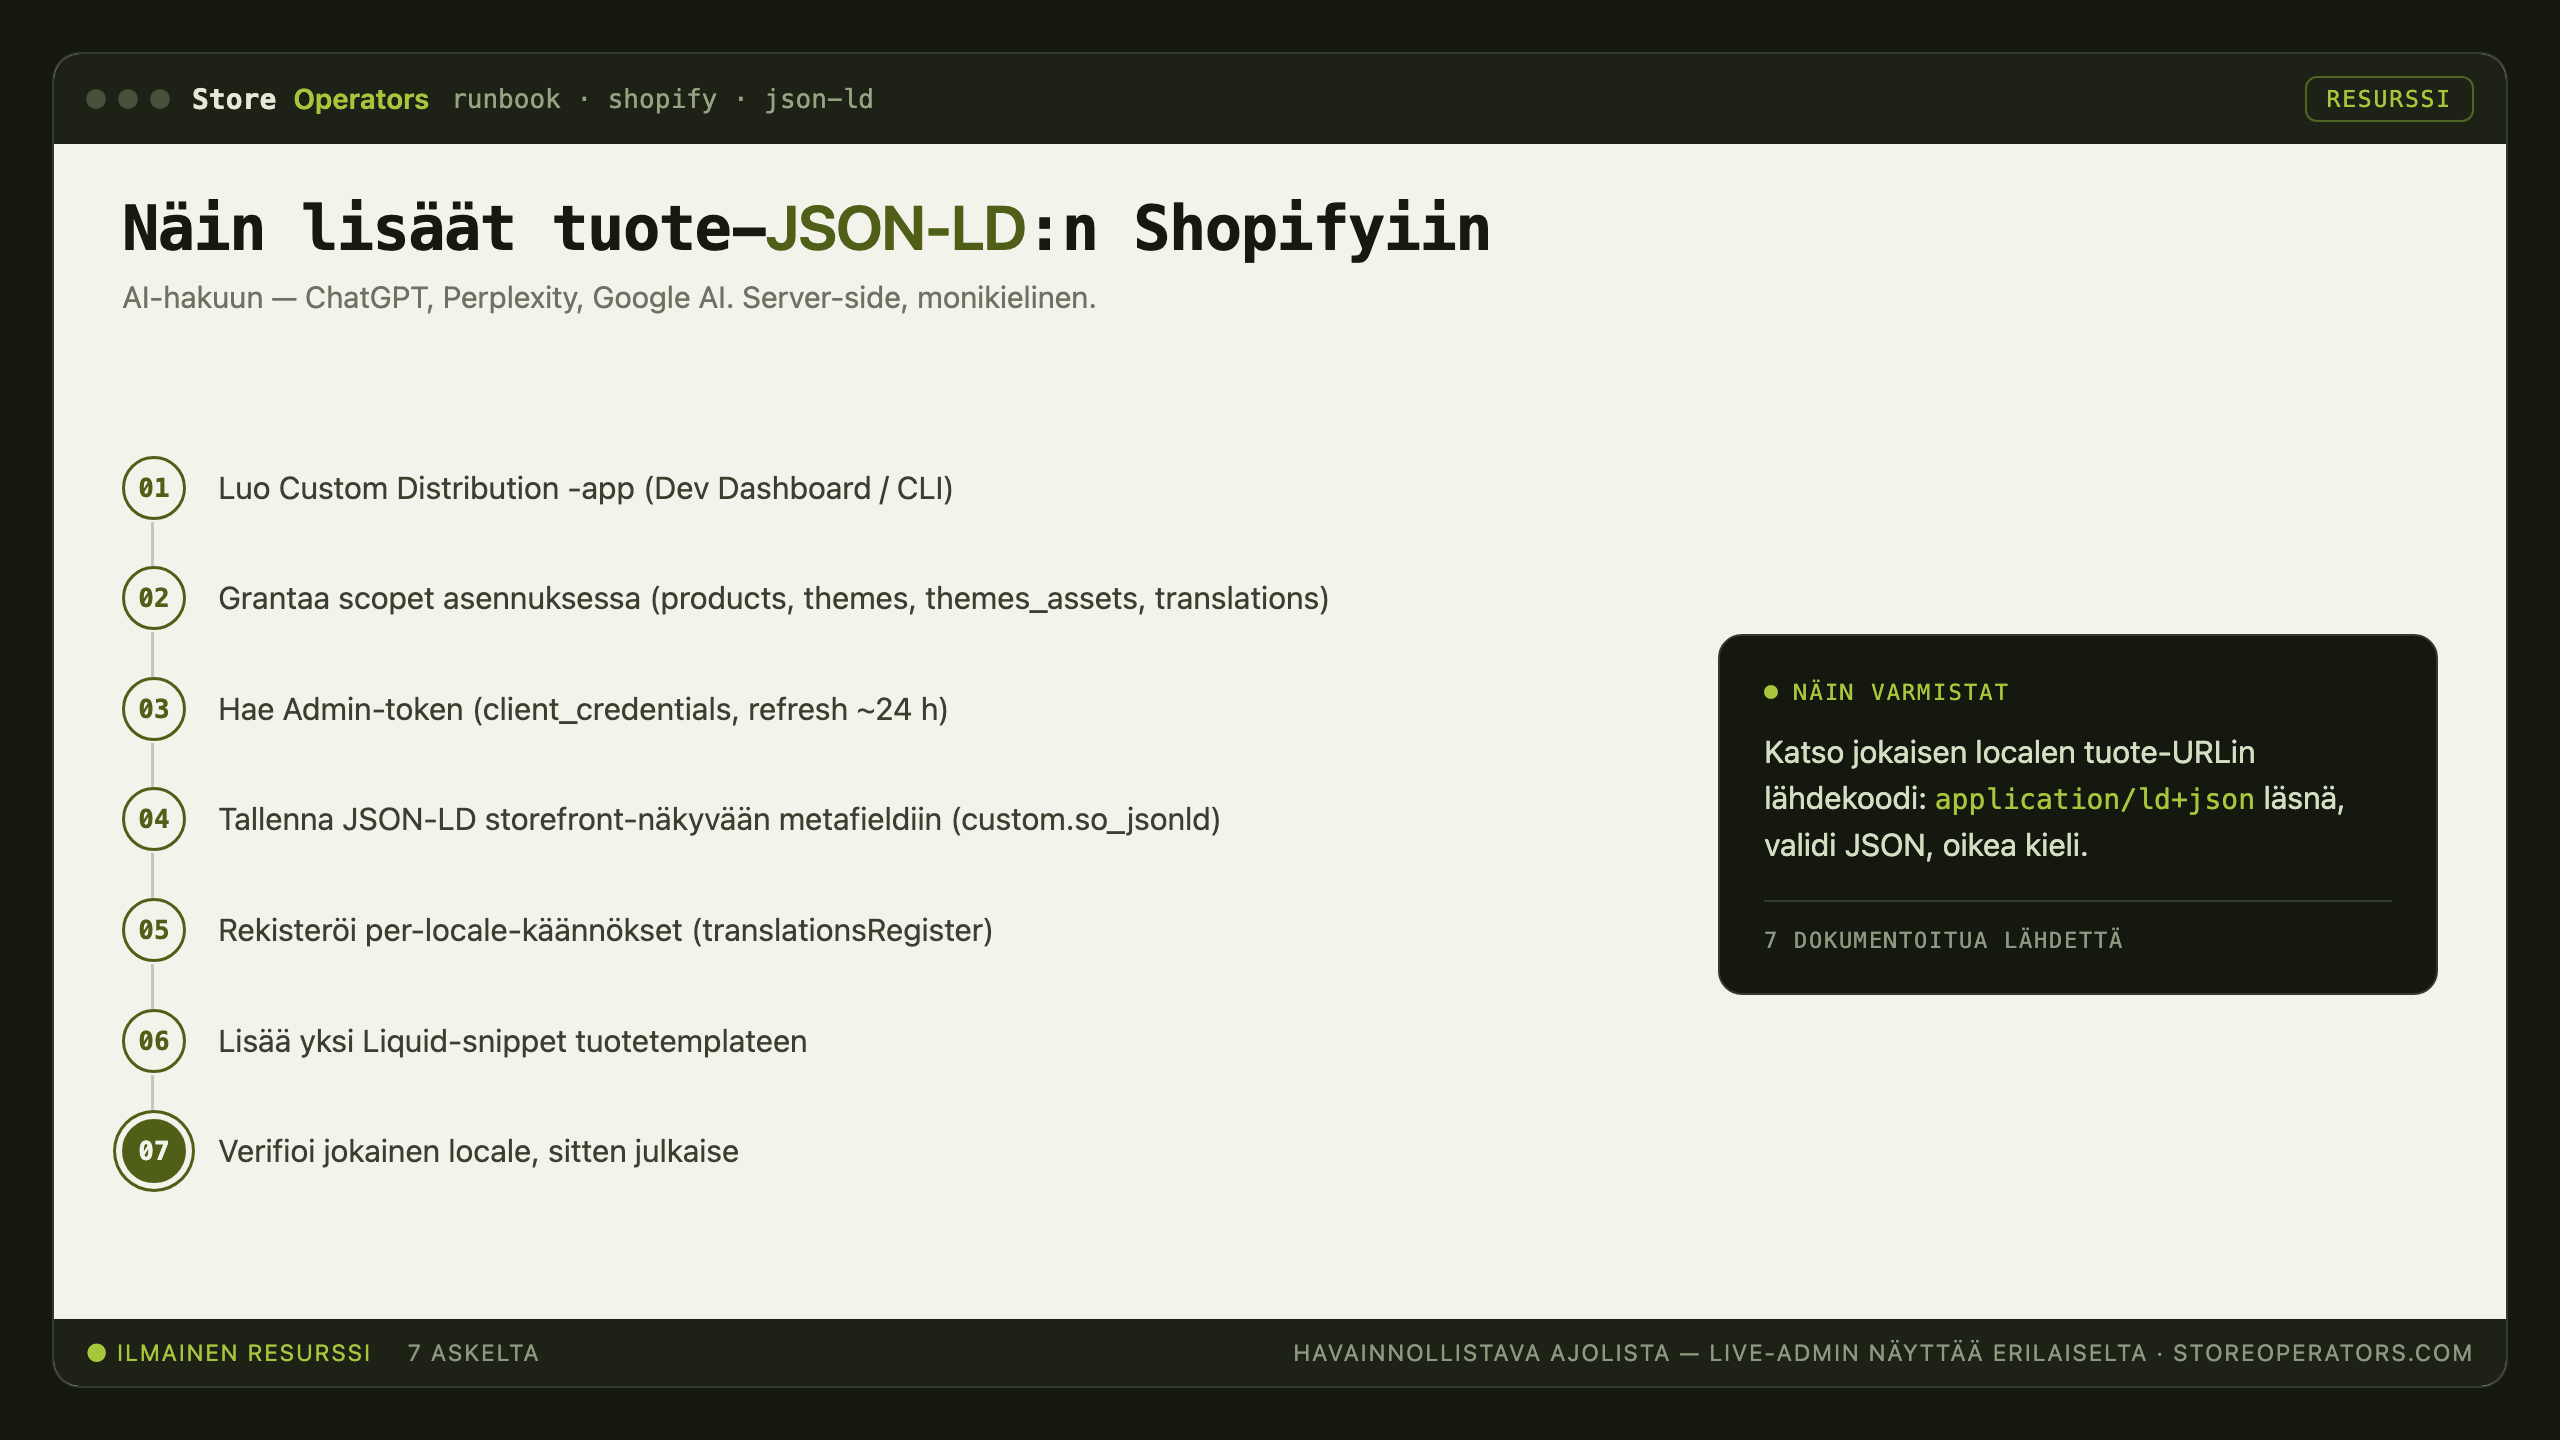Click 'Verifioi jokainen locale, sitten julkaise' text
Screen dimensions: 2560x1440
point(478,1152)
